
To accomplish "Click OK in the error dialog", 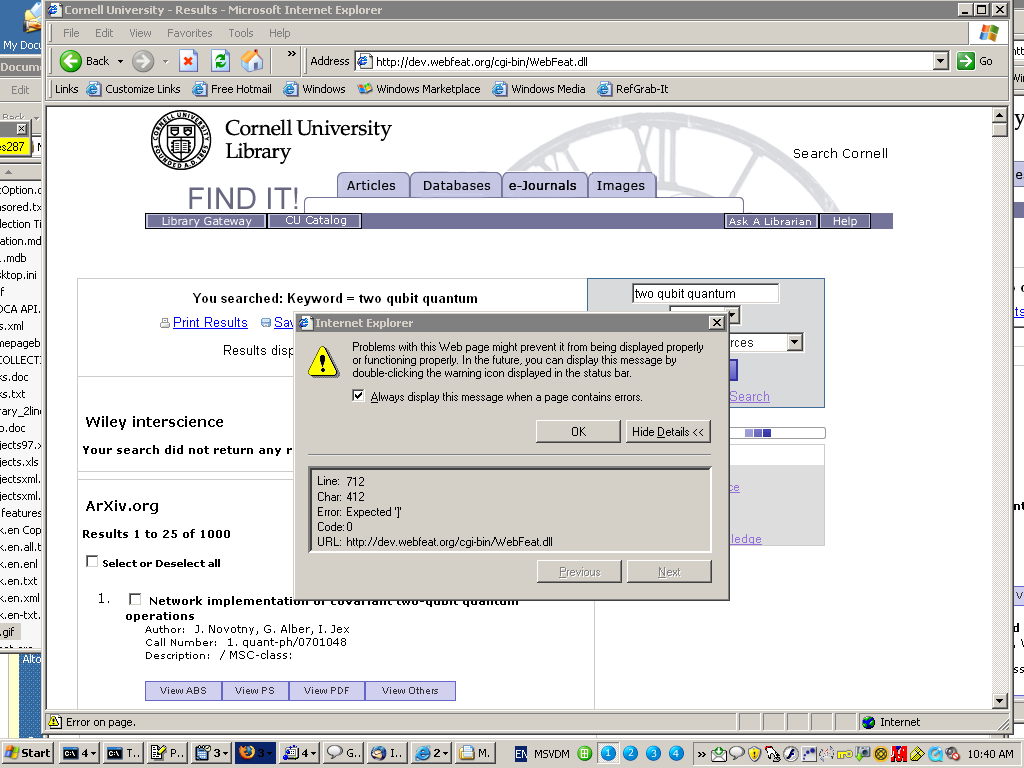I will (x=578, y=432).
